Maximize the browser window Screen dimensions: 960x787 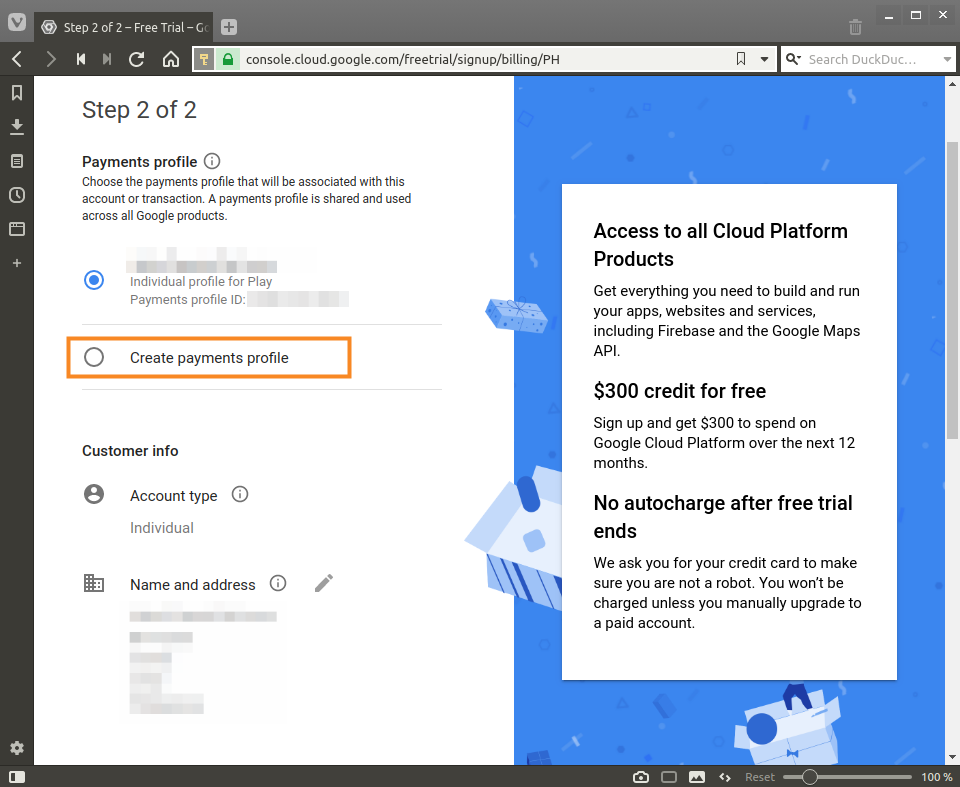(x=916, y=16)
